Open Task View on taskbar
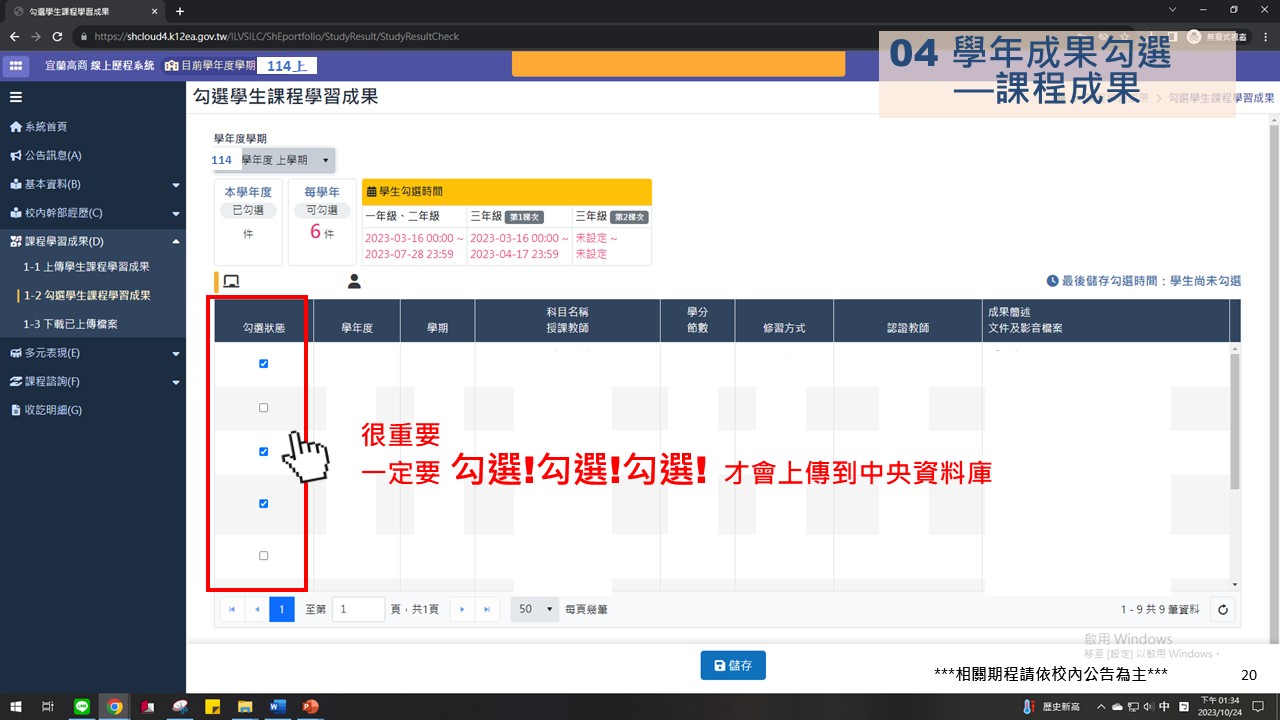1280x720 pixels. pos(48,706)
